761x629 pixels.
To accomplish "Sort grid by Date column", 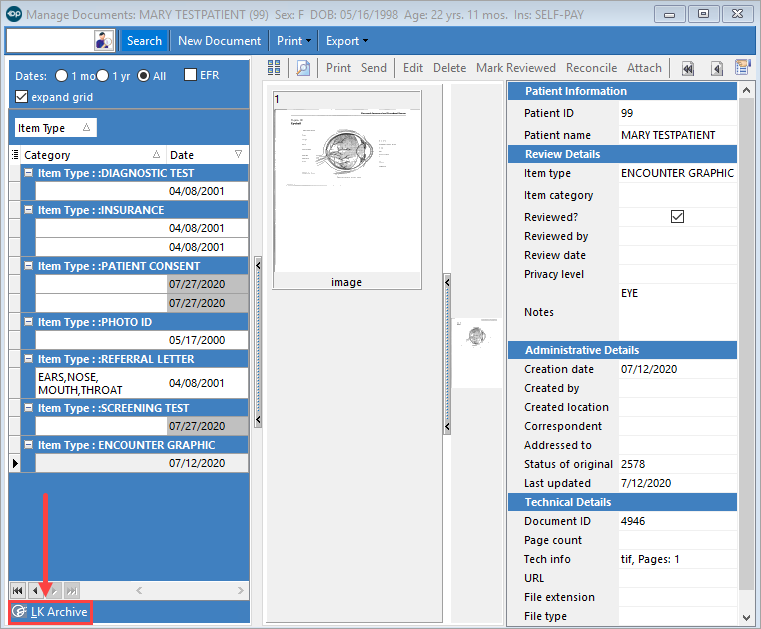I will tap(207, 155).
